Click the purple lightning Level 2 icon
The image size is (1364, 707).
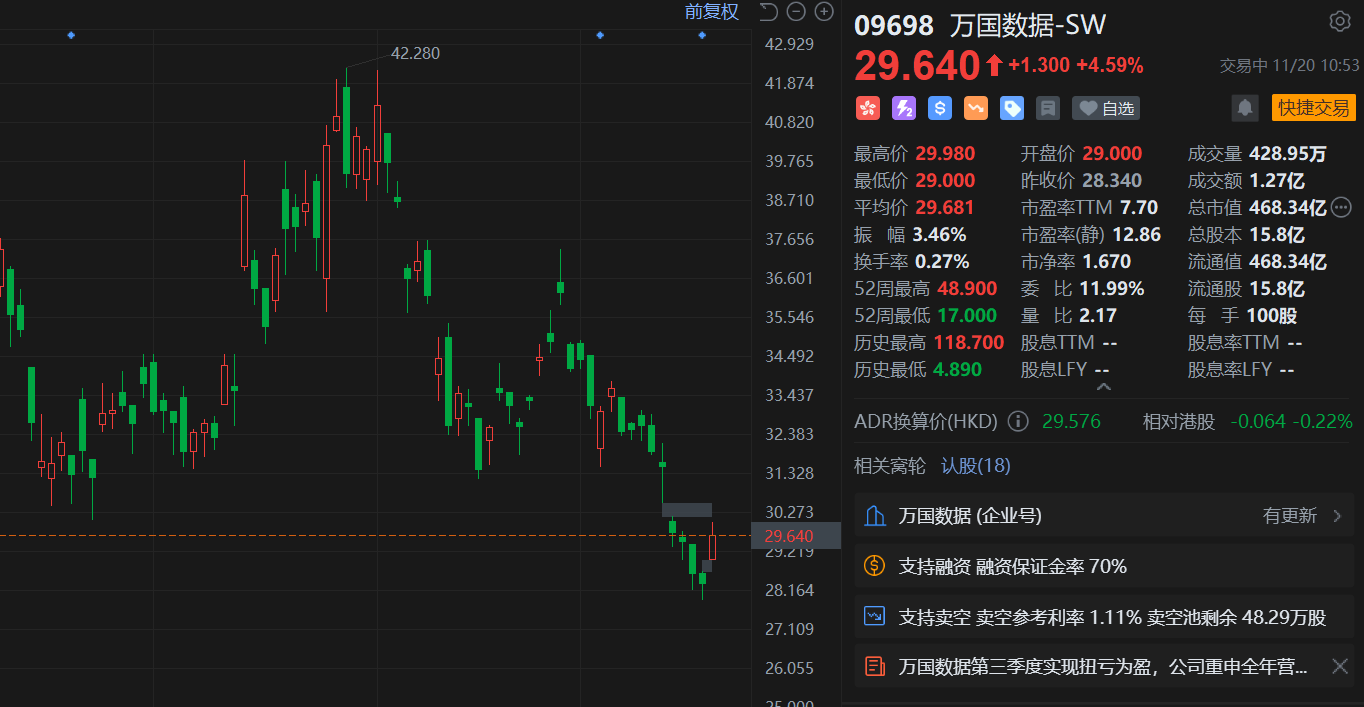(903, 108)
